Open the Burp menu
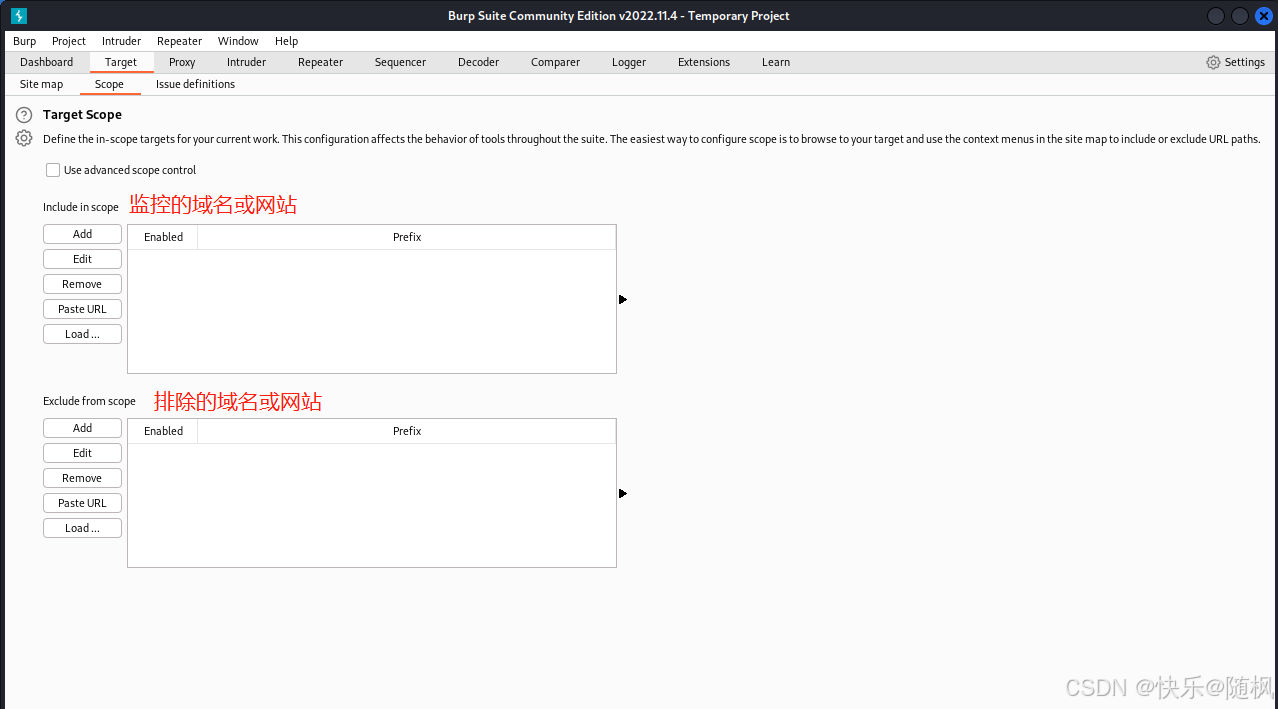Image resolution: width=1278 pixels, height=709 pixels. 25,41
